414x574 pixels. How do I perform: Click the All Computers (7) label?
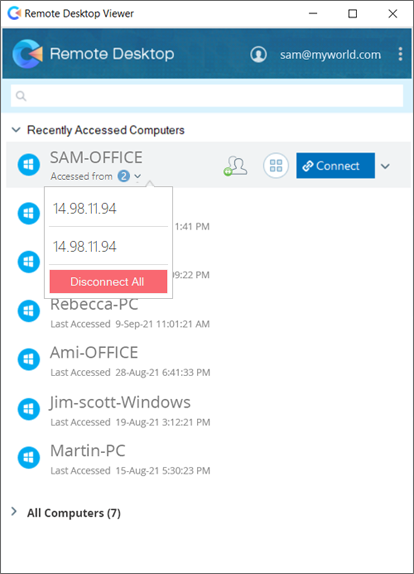pos(74,513)
